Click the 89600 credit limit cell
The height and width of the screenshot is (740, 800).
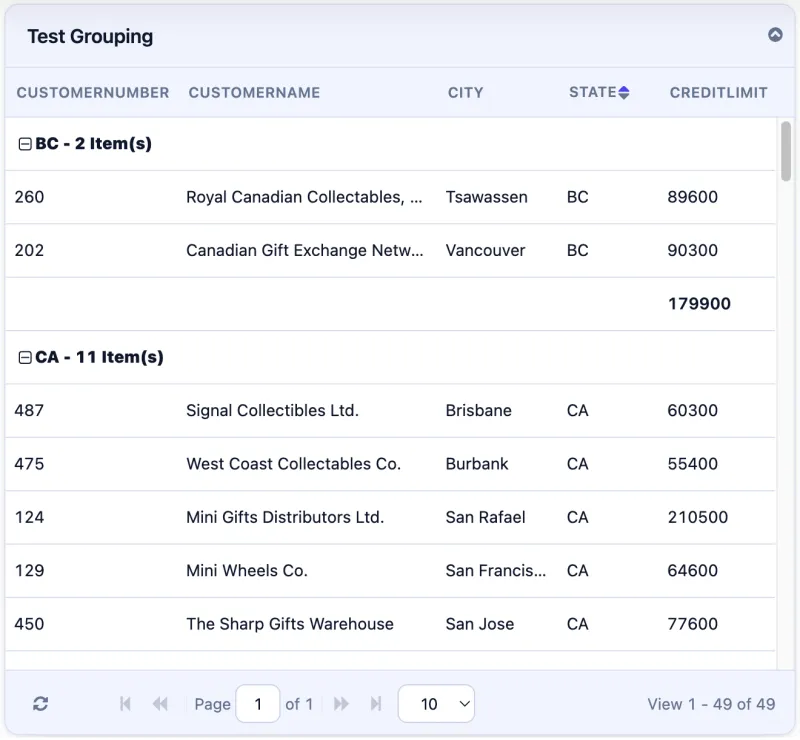click(692, 197)
